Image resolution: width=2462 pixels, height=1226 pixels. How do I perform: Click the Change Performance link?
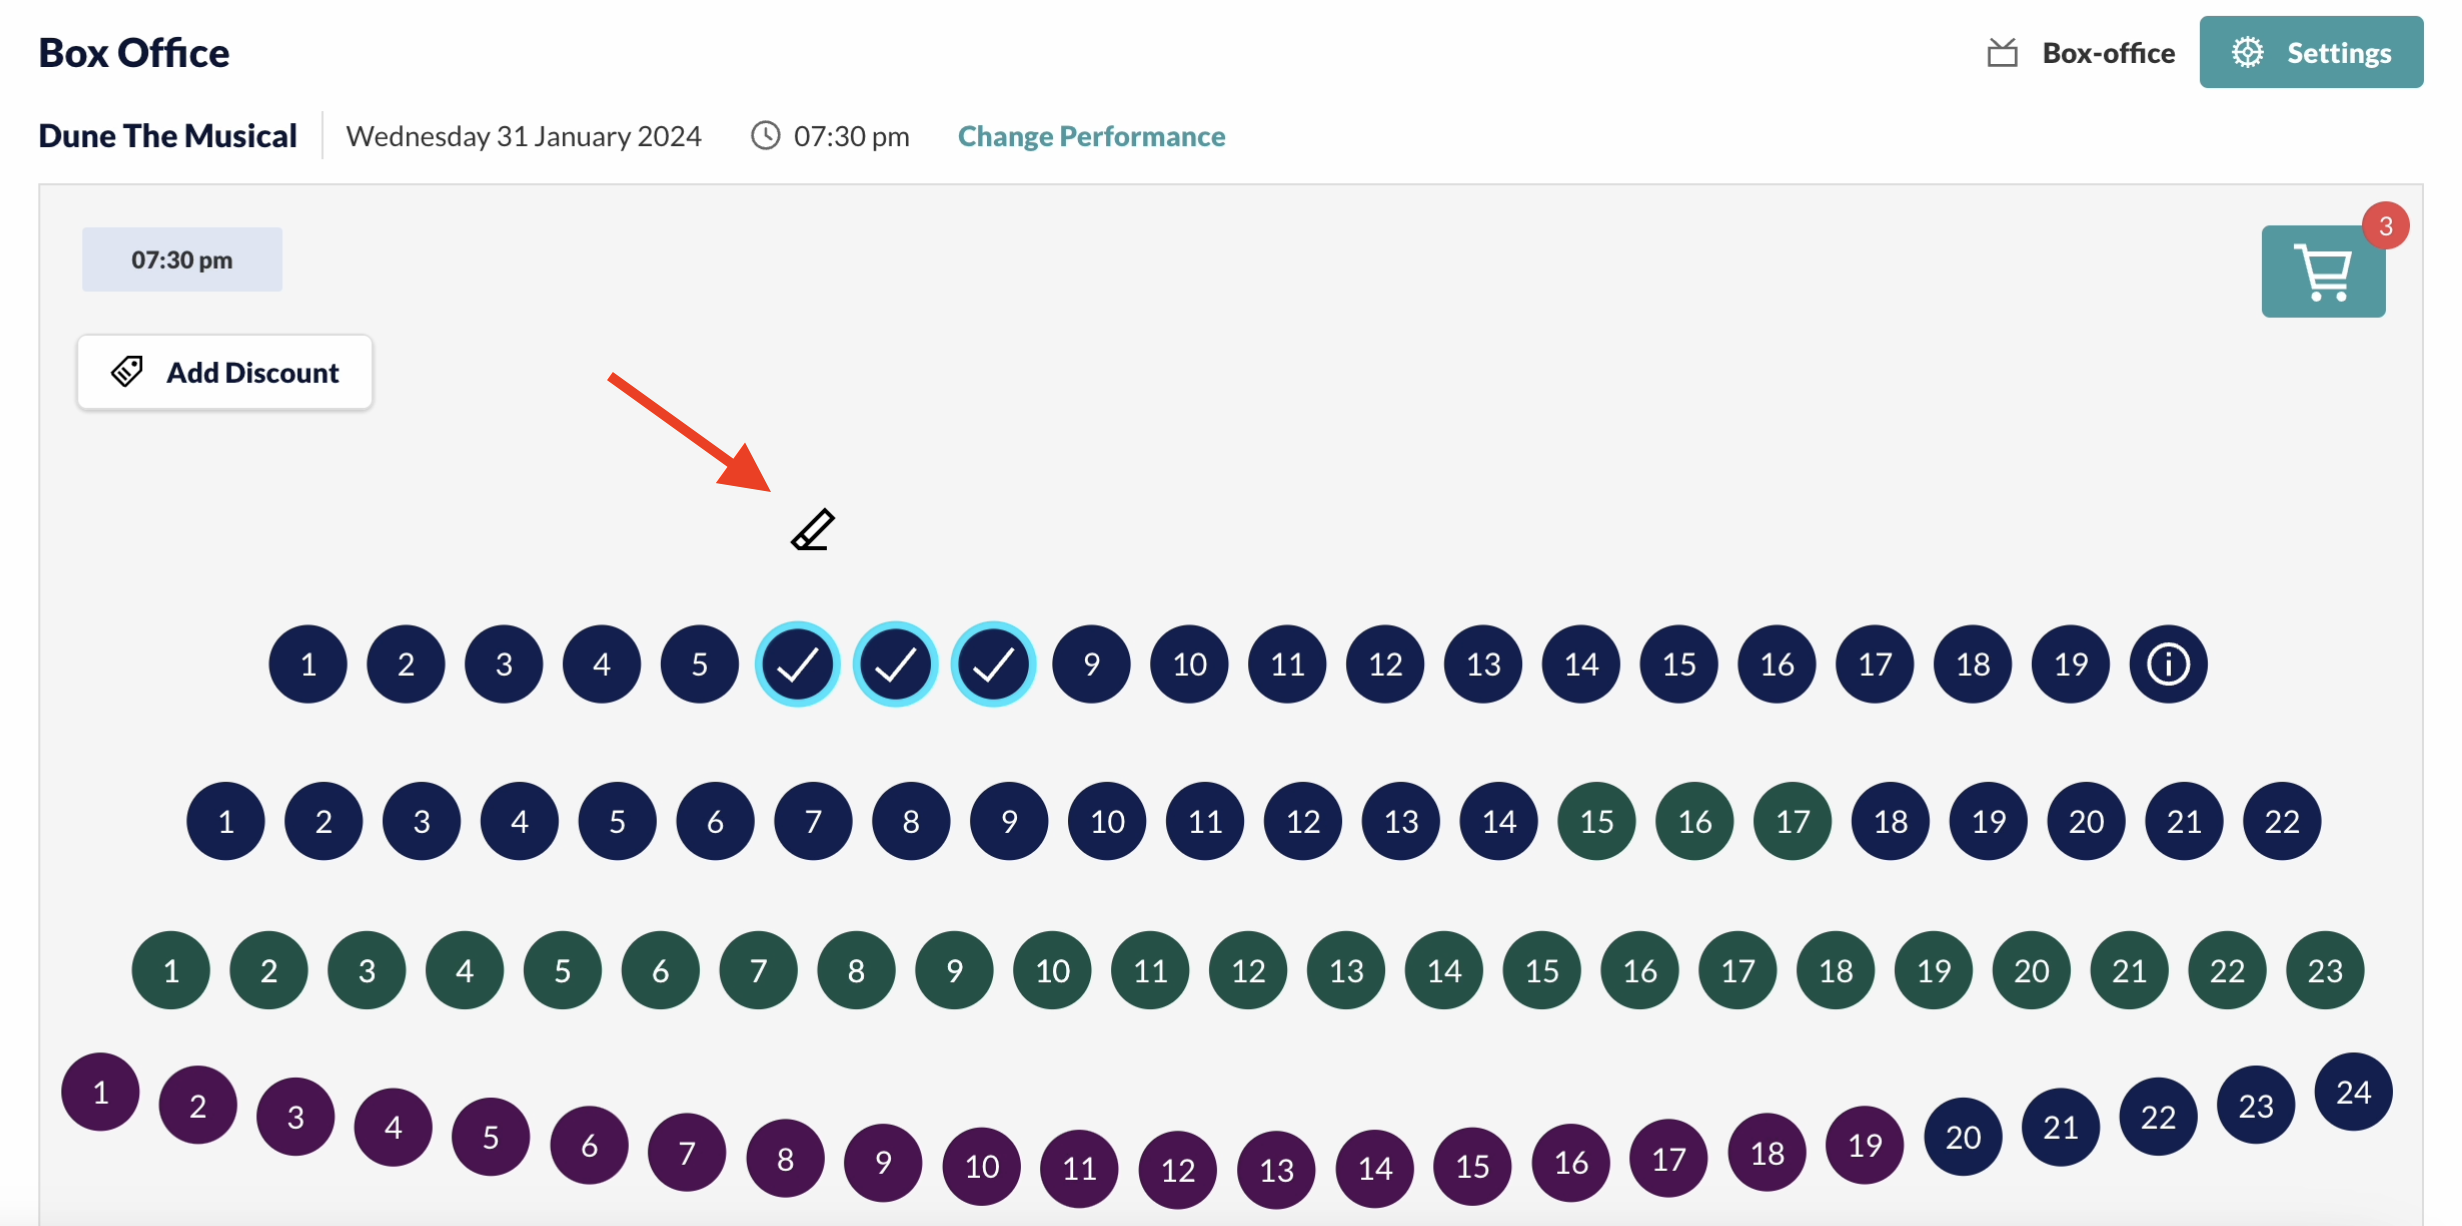(1091, 136)
